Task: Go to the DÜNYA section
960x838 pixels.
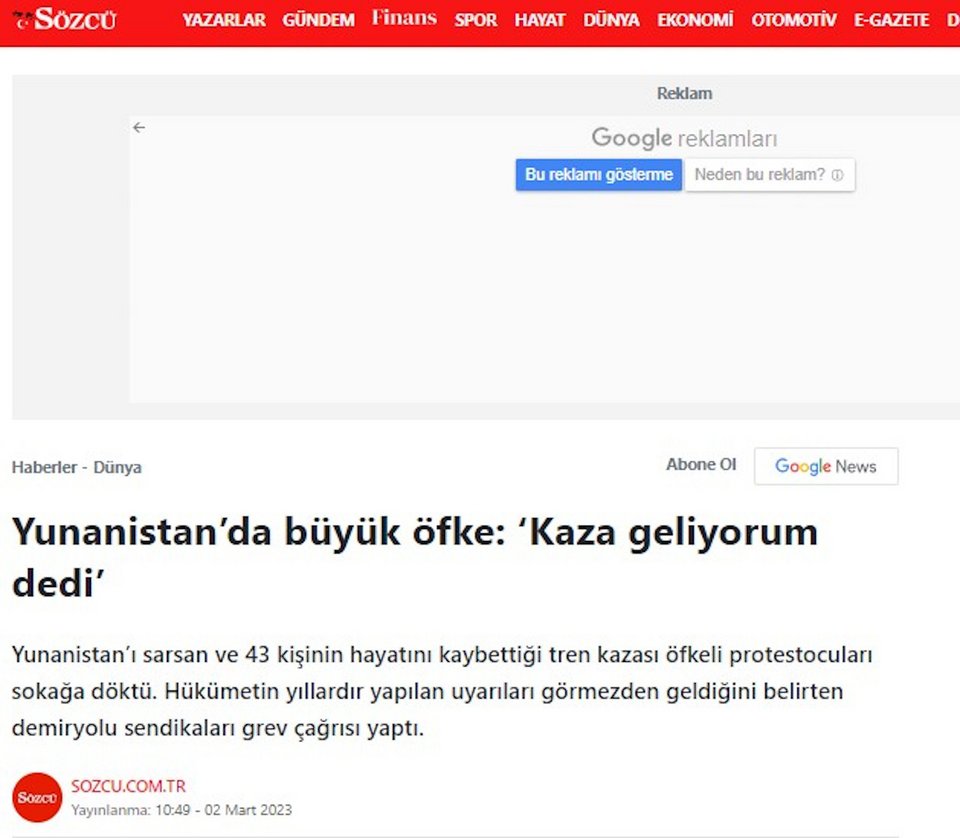Action: (x=611, y=20)
